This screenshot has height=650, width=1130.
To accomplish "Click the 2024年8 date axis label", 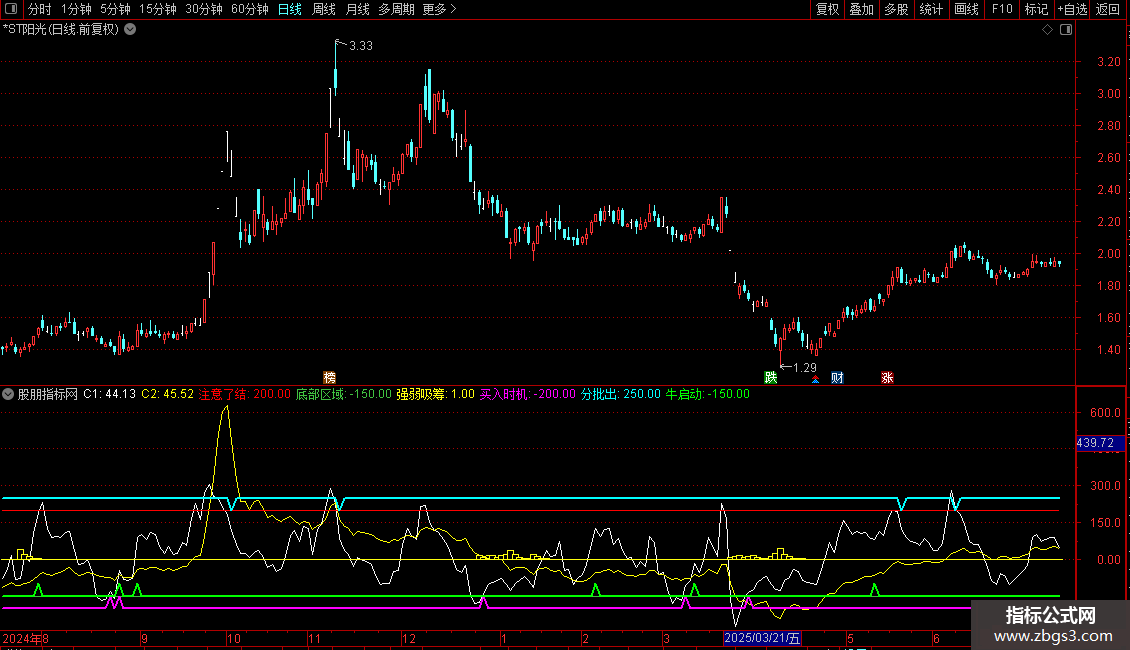I will (x=25, y=638).
